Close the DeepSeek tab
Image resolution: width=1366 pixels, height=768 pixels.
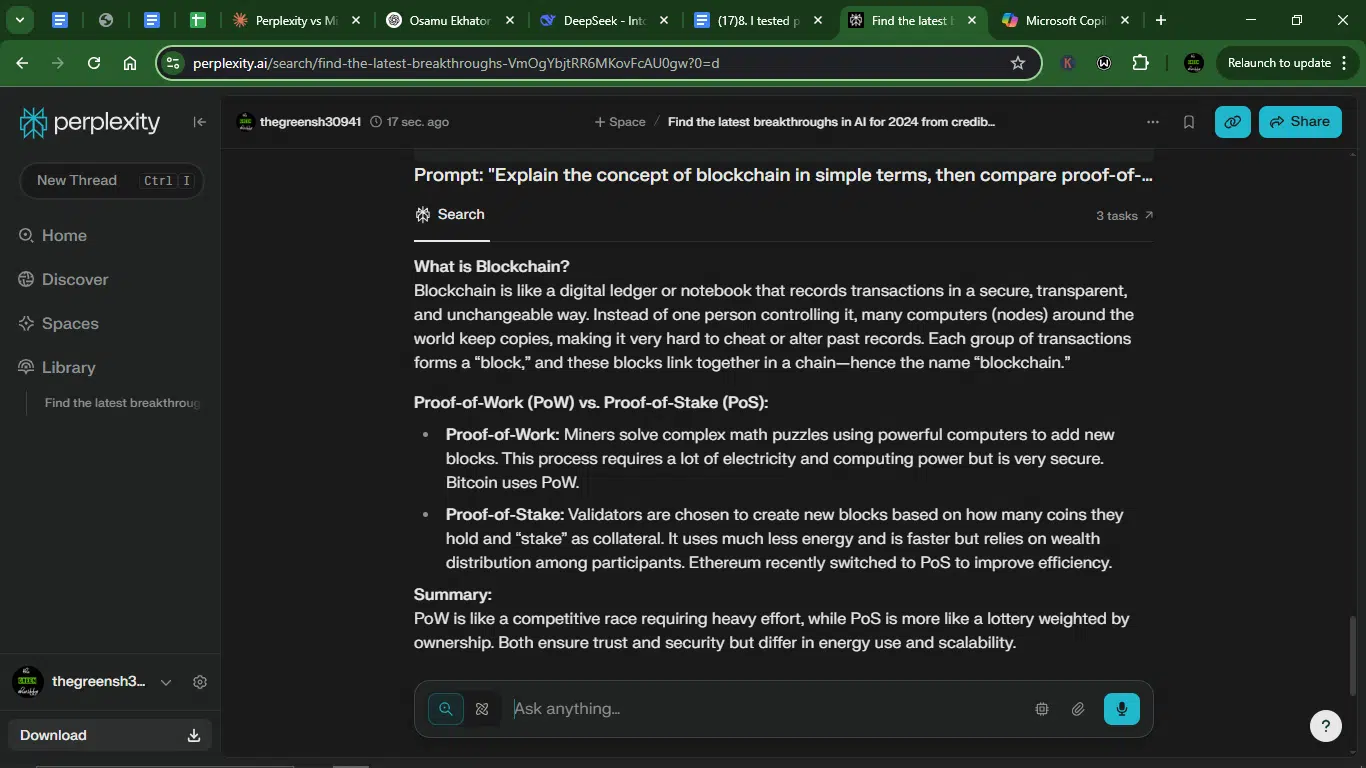click(x=664, y=20)
